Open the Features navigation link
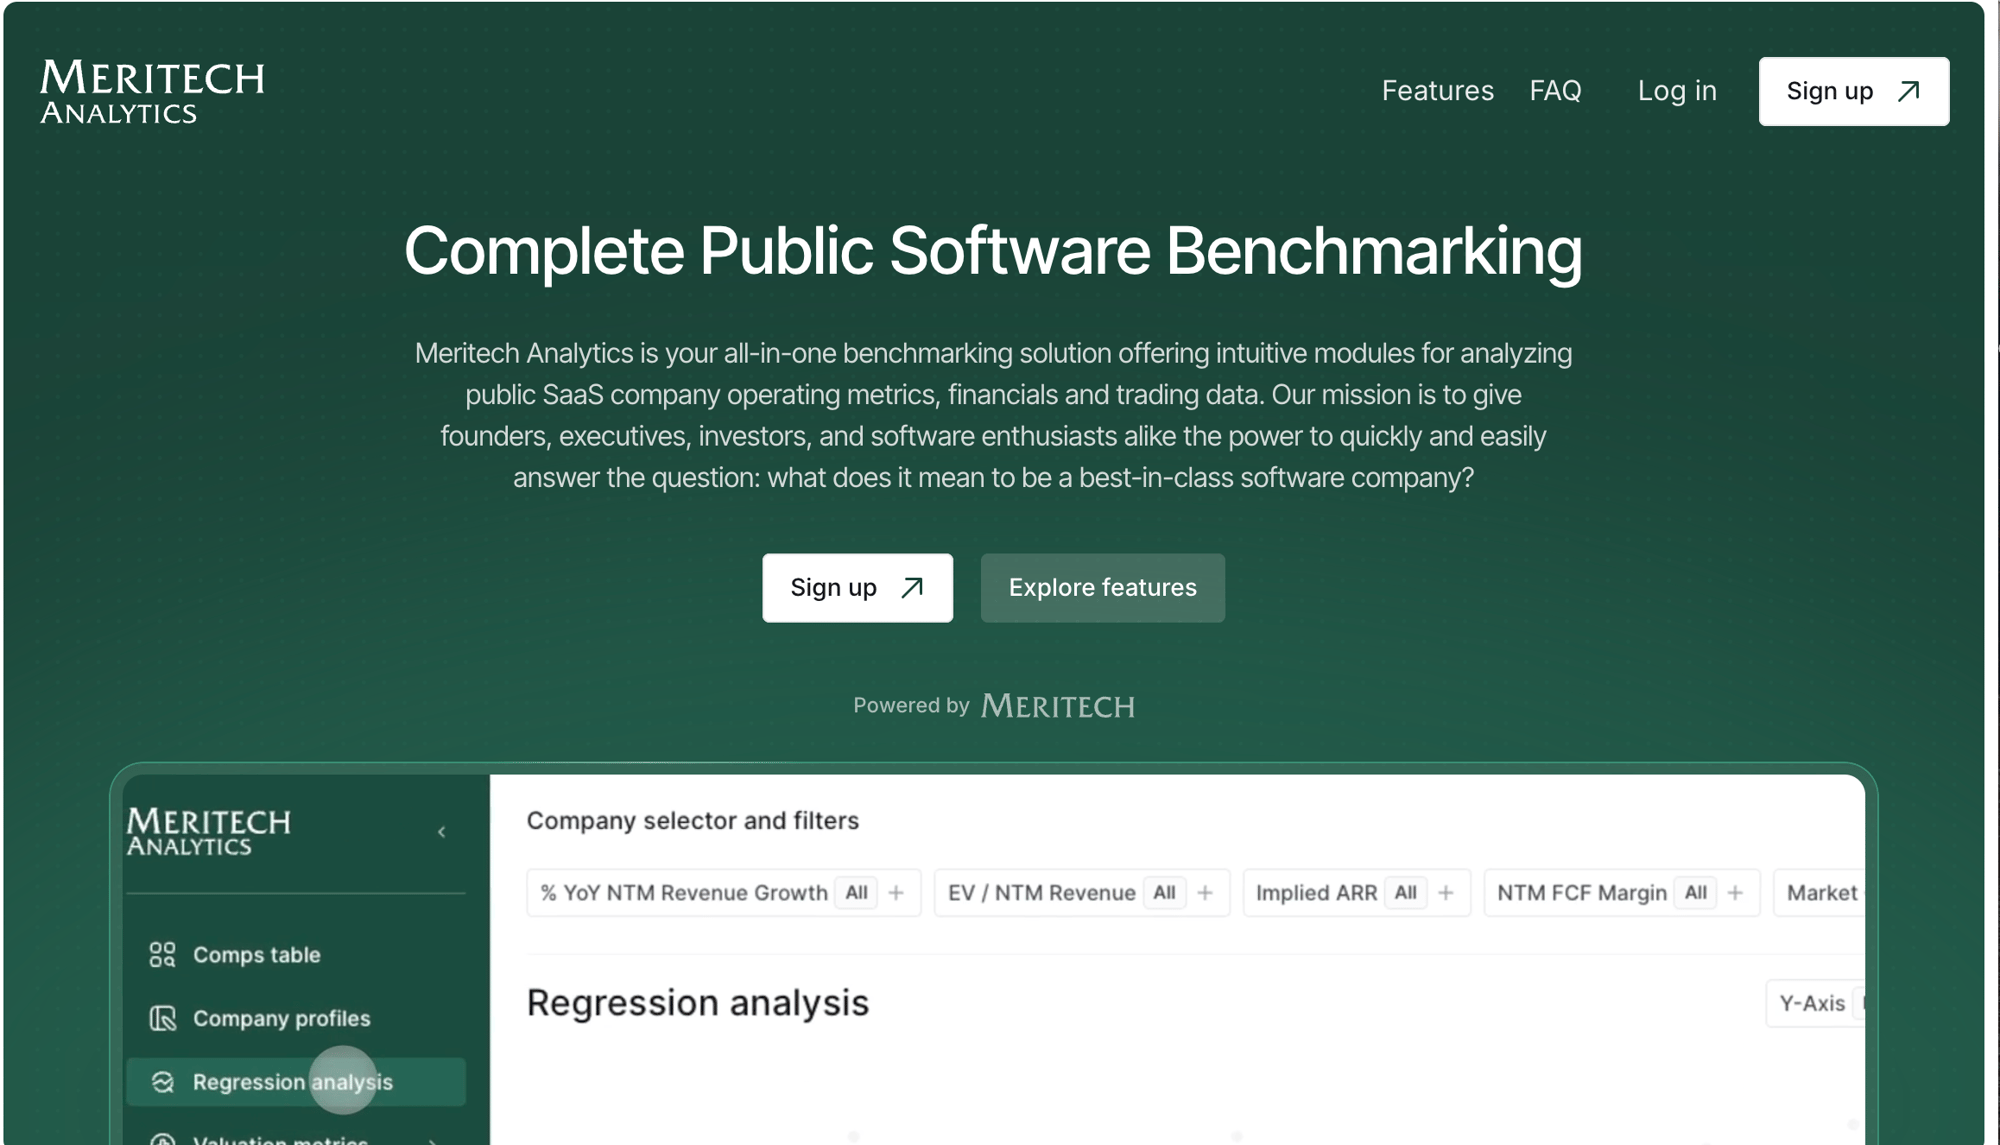Viewport: 2000px width, 1145px height. pyautogui.click(x=1437, y=91)
